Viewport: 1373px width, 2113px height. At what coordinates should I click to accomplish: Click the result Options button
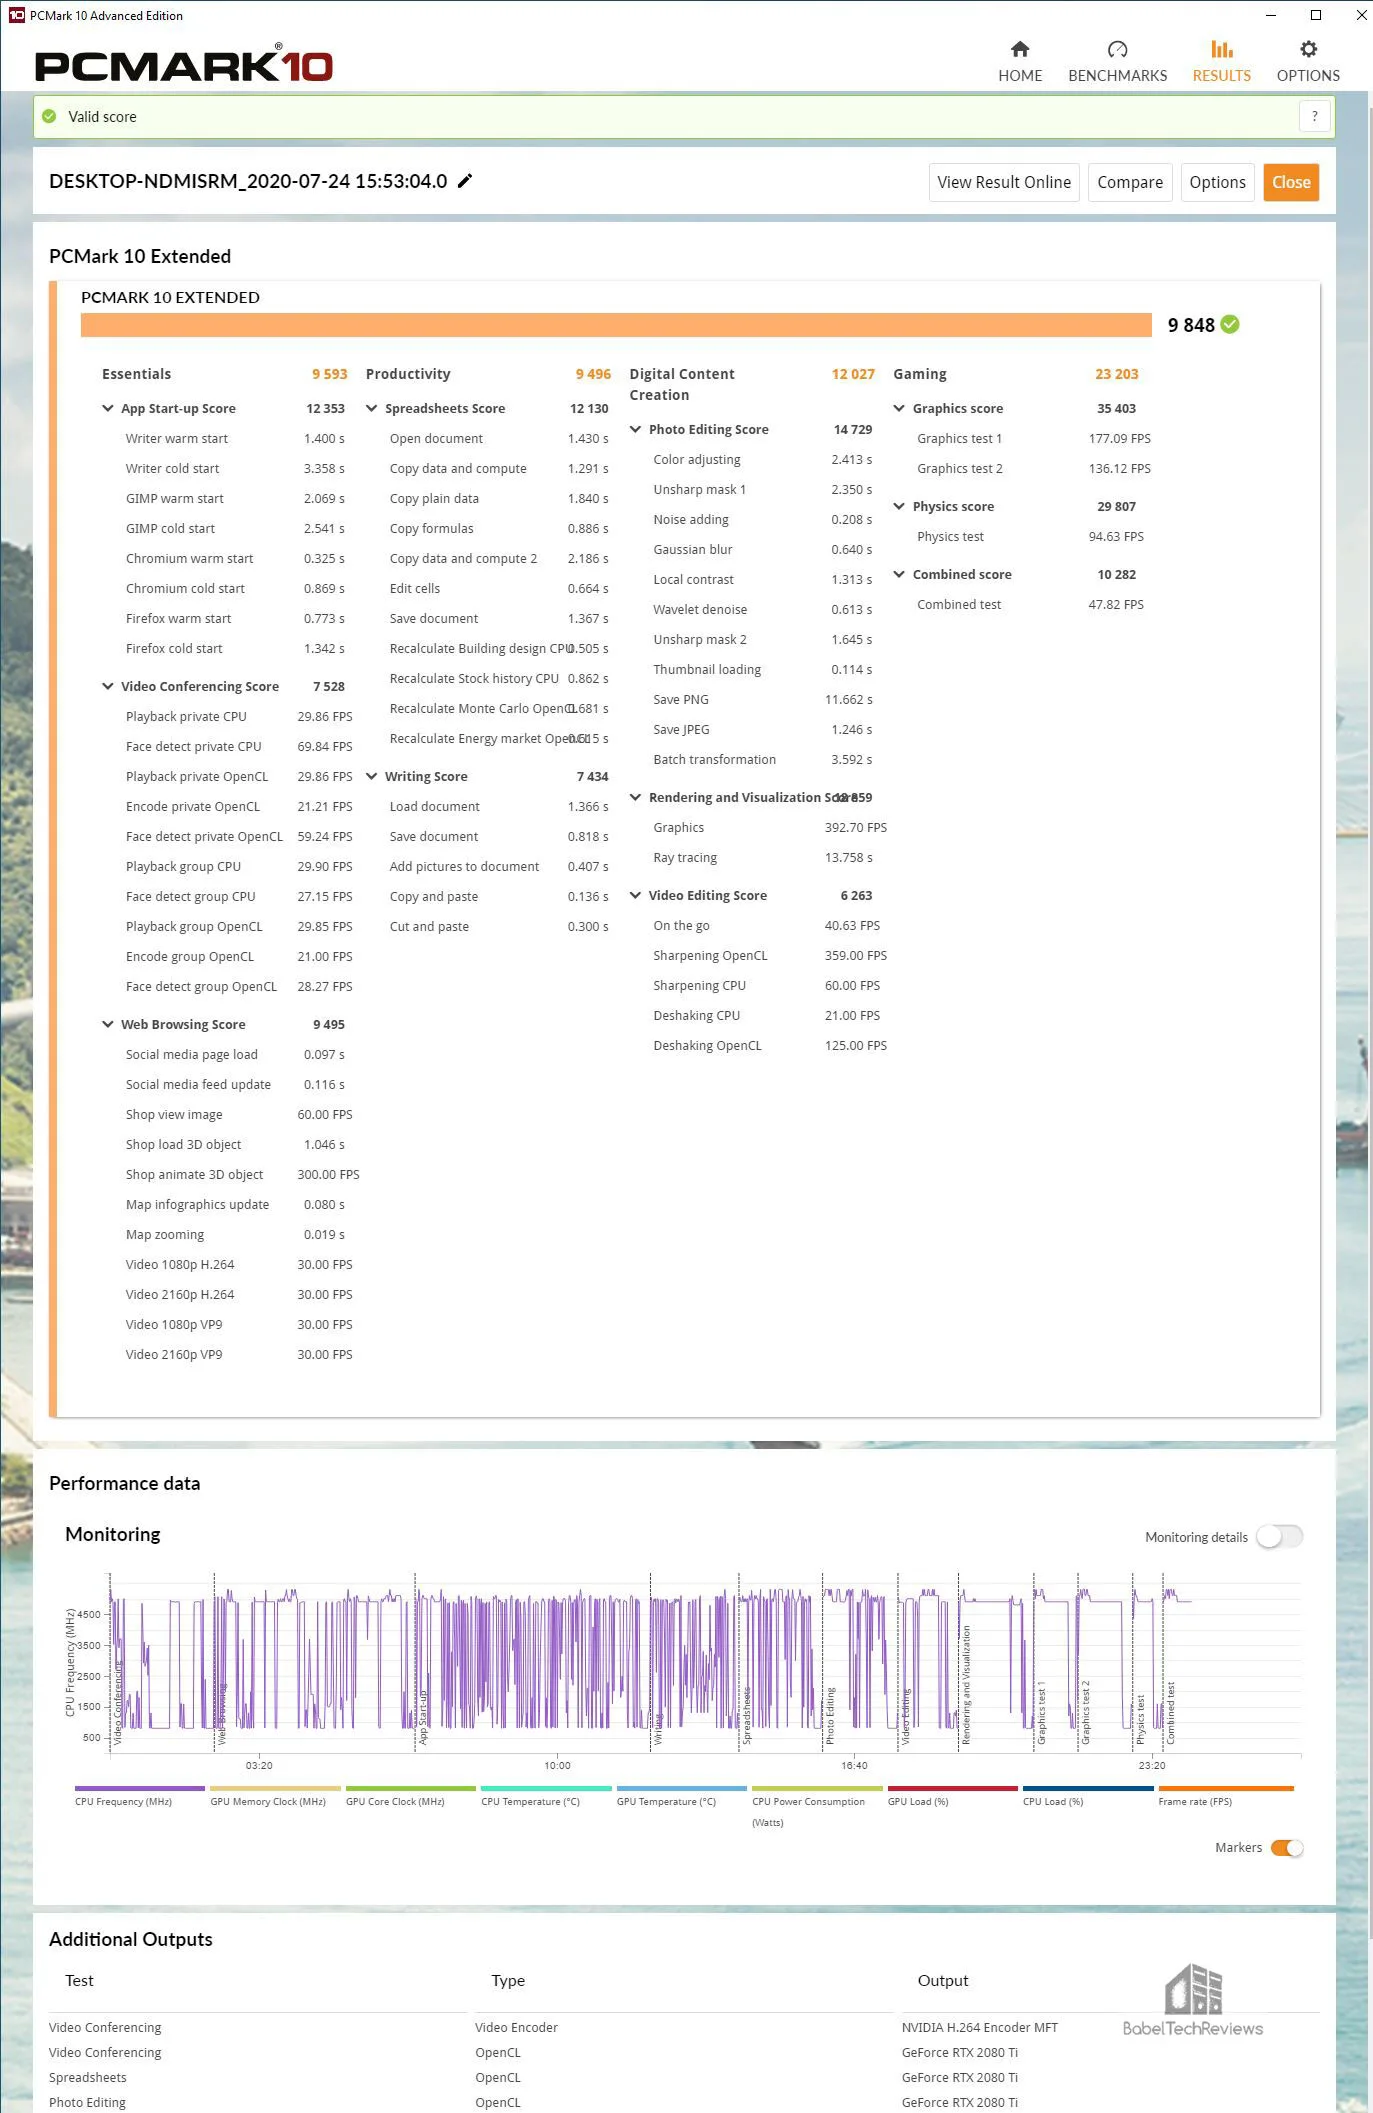[x=1217, y=182]
